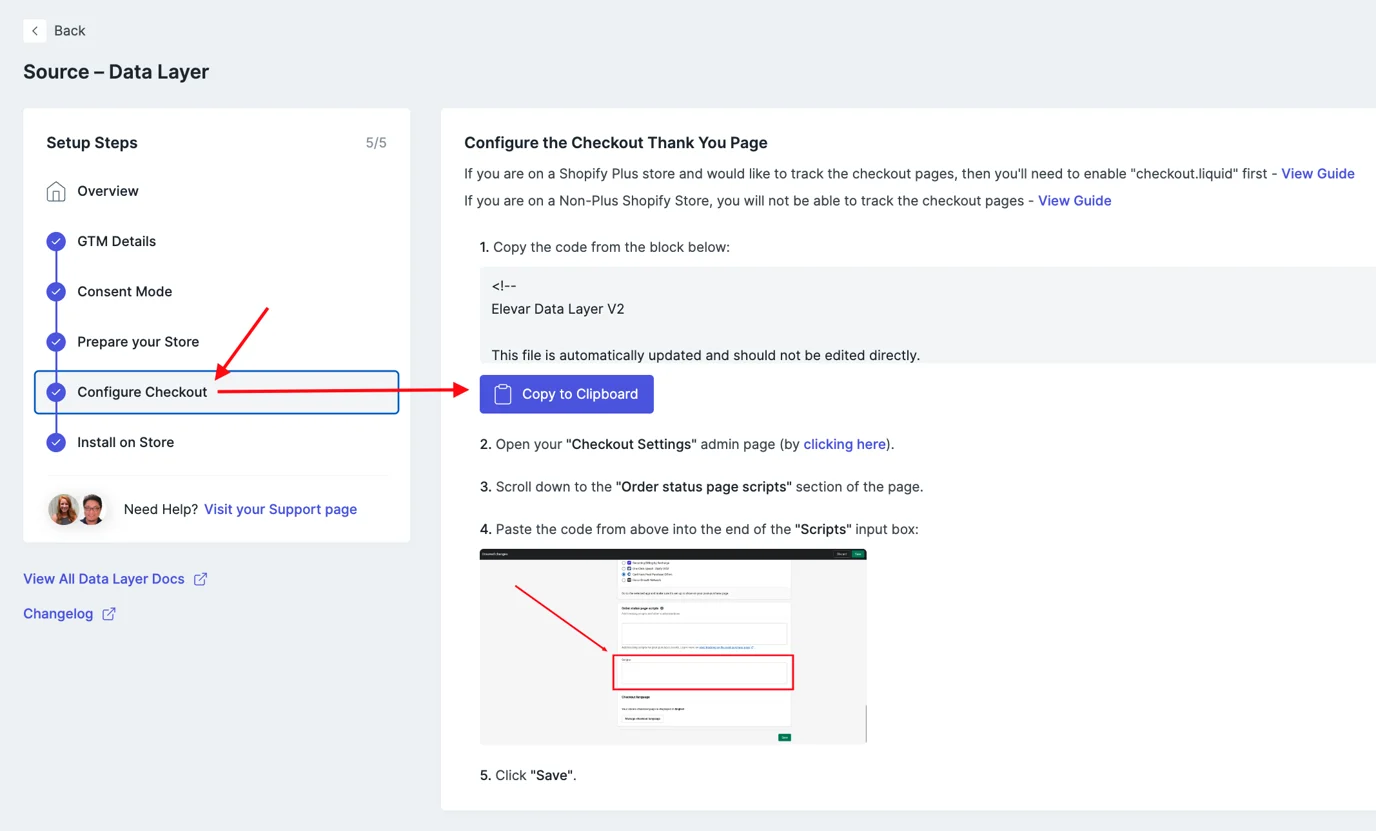Open View Guide link for Shopify Plus stores
The image size is (1376, 831).
tap(1318, 174)
